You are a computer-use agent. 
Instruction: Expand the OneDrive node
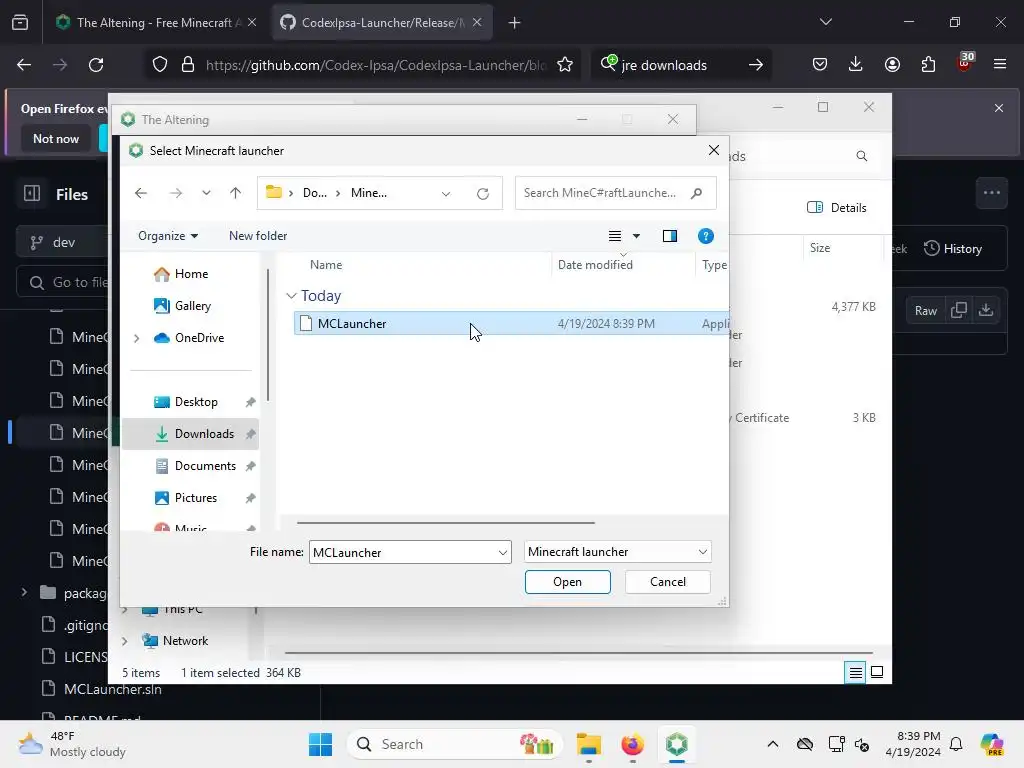pos(136,338)
